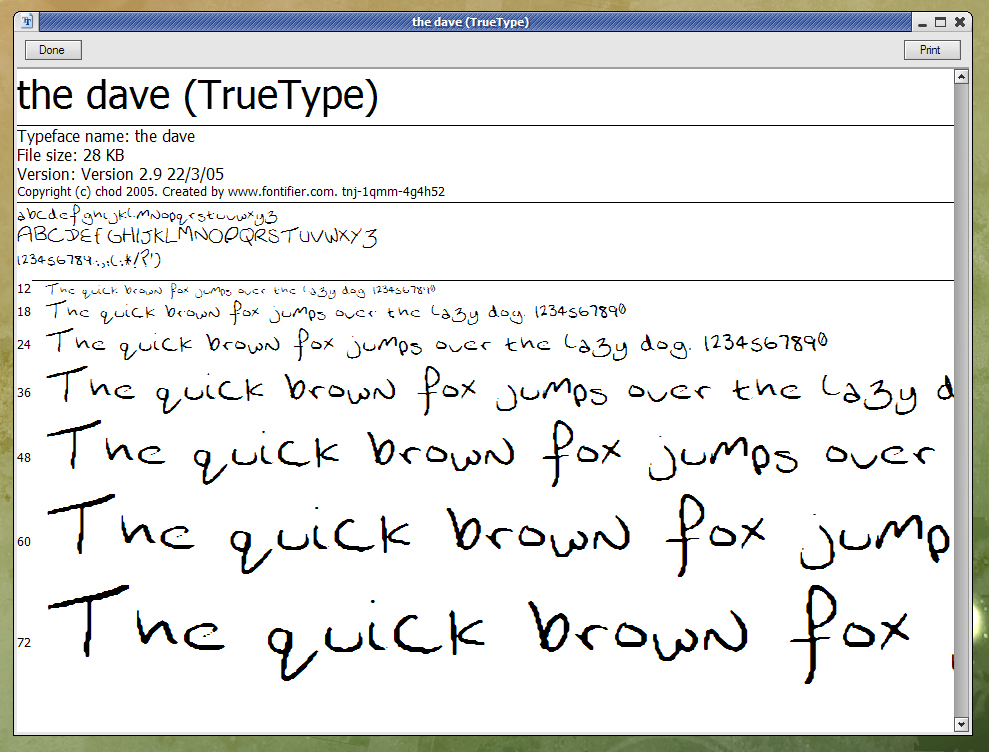Screen dimensions: 989x752
Task: Click the Print button
Action: pos(930,49)
